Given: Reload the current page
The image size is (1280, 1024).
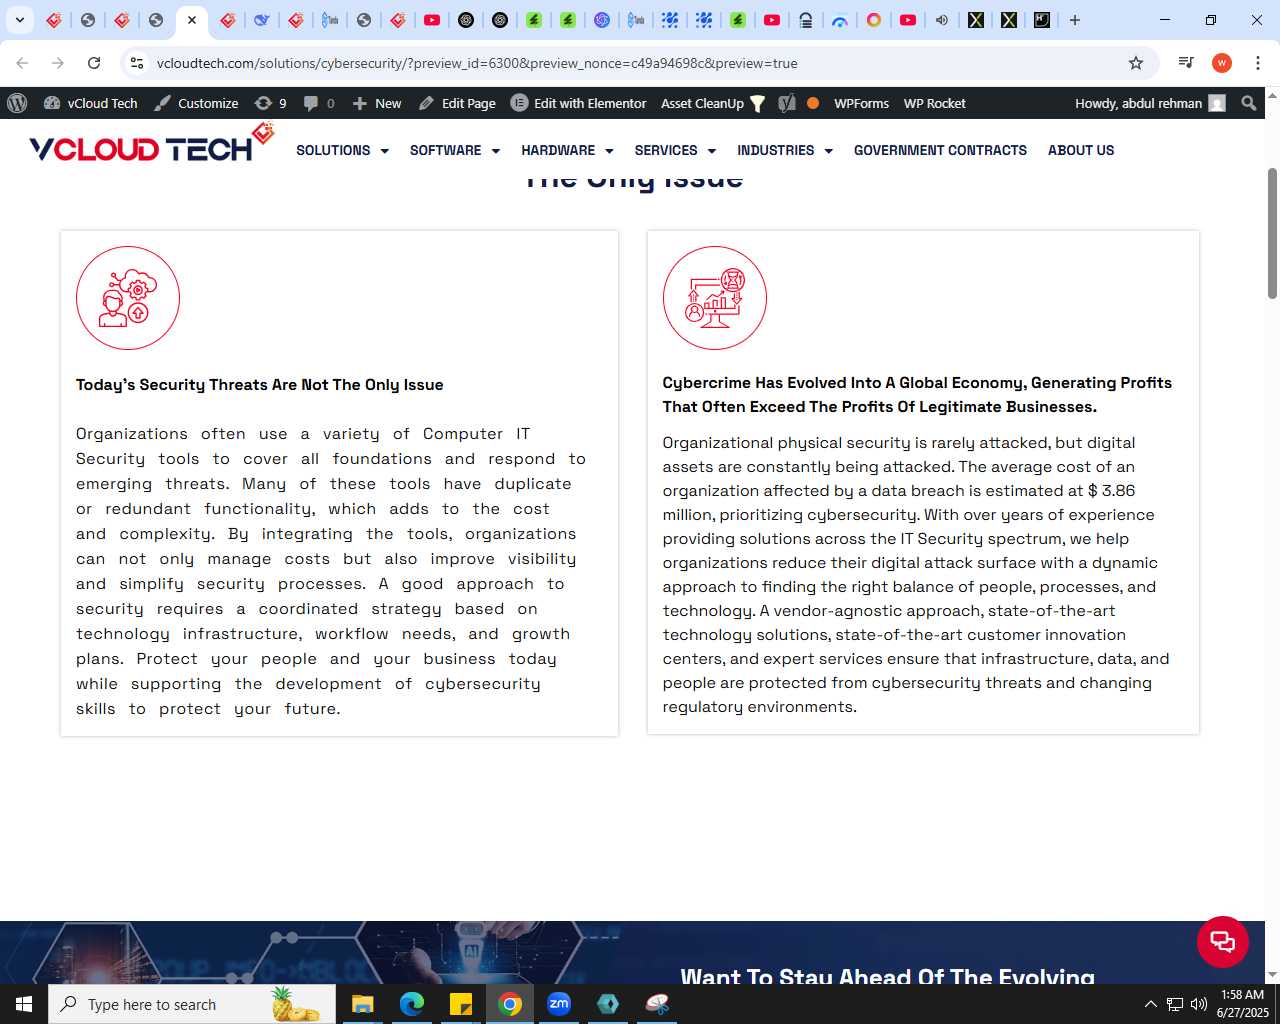Looking at the screenshot, I should [x=94, y=63].
